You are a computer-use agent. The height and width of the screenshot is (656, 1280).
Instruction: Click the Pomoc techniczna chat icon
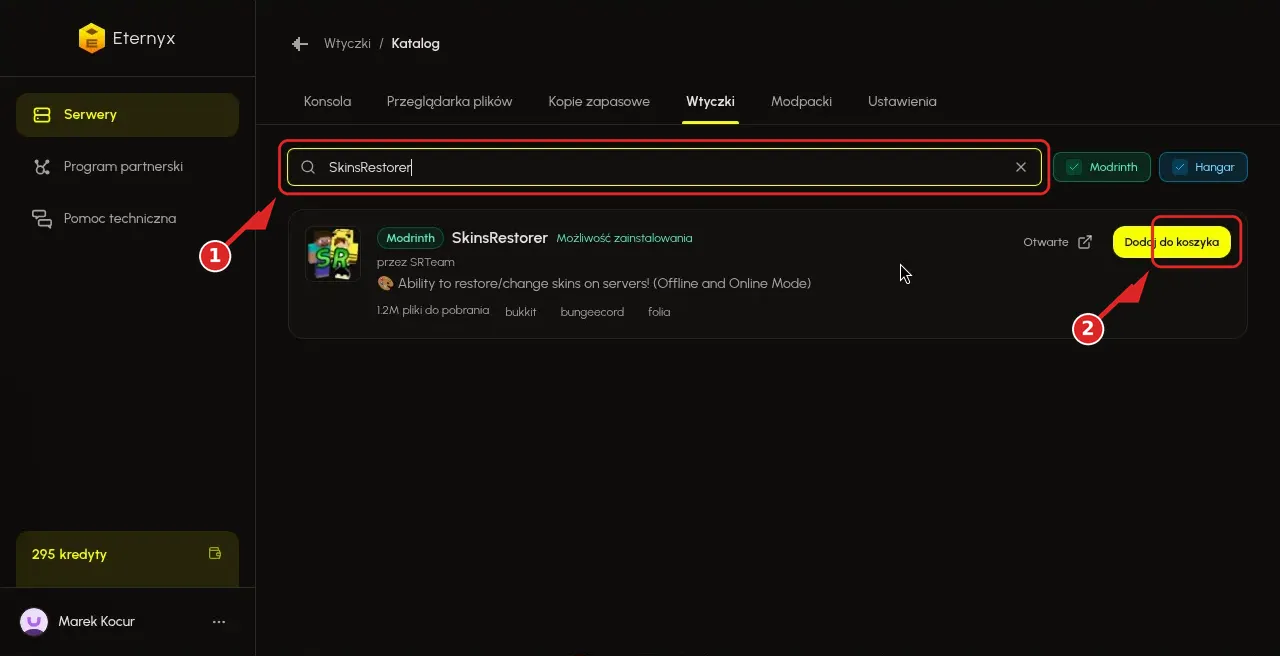(x=42, y=219)
